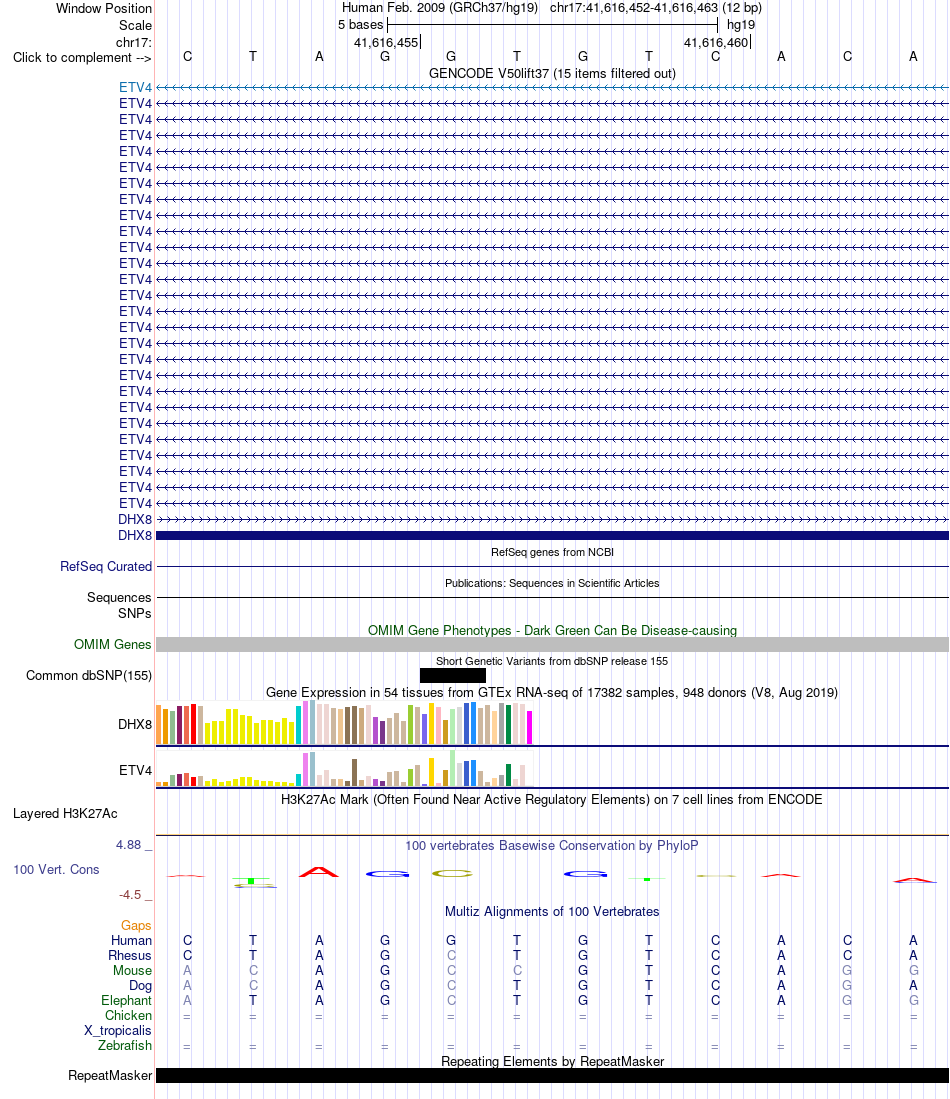Select the X_tropicalis alignment row label
This screenshot has height=1099, width=950.
point(118,1030)
